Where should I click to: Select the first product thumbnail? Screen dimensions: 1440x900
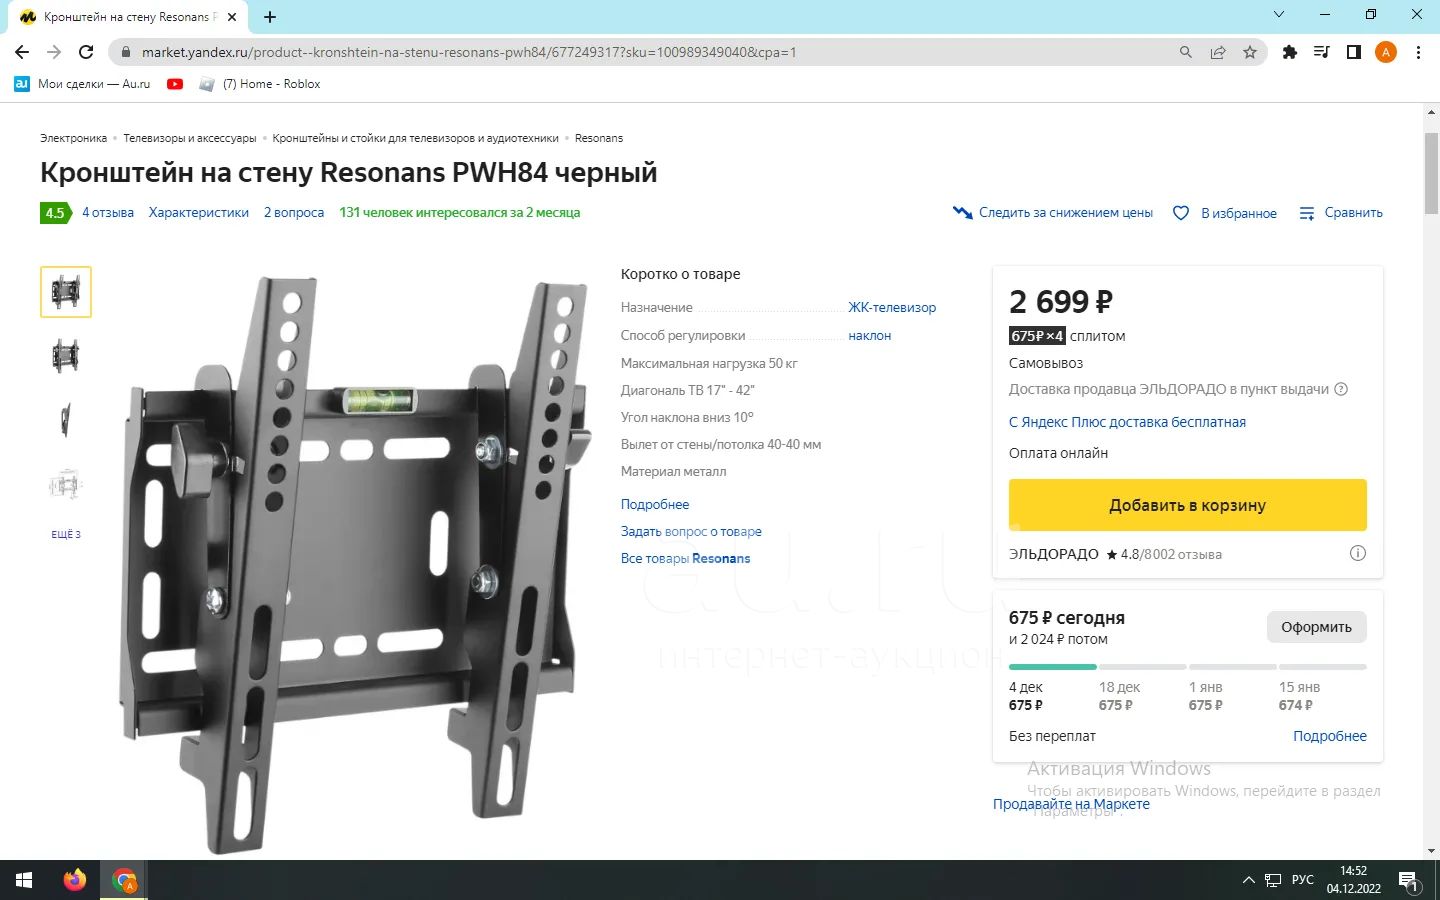coord(66,292)
